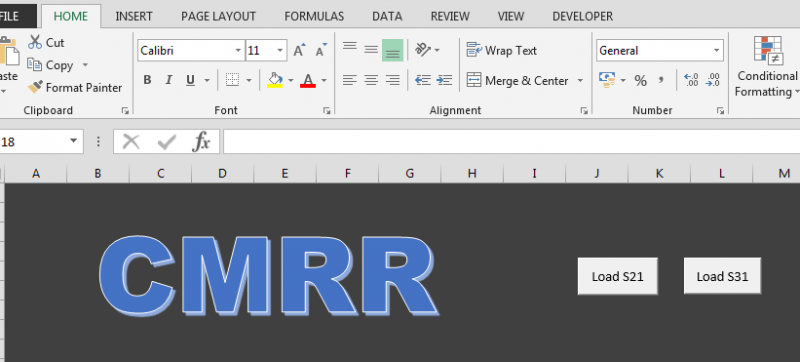The height and width of the screenshot is (362, 800).
Task: Switch to the DATA tab
Action: pyautogui.click(x=387, y=16)
